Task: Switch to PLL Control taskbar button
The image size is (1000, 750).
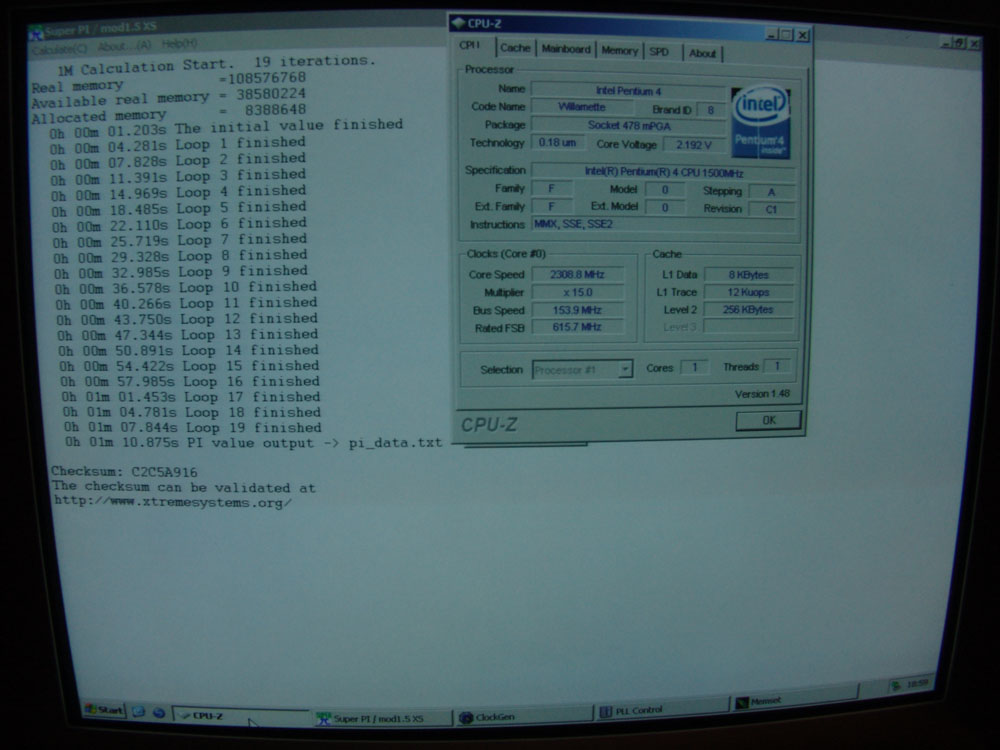Action: point(663,710)
